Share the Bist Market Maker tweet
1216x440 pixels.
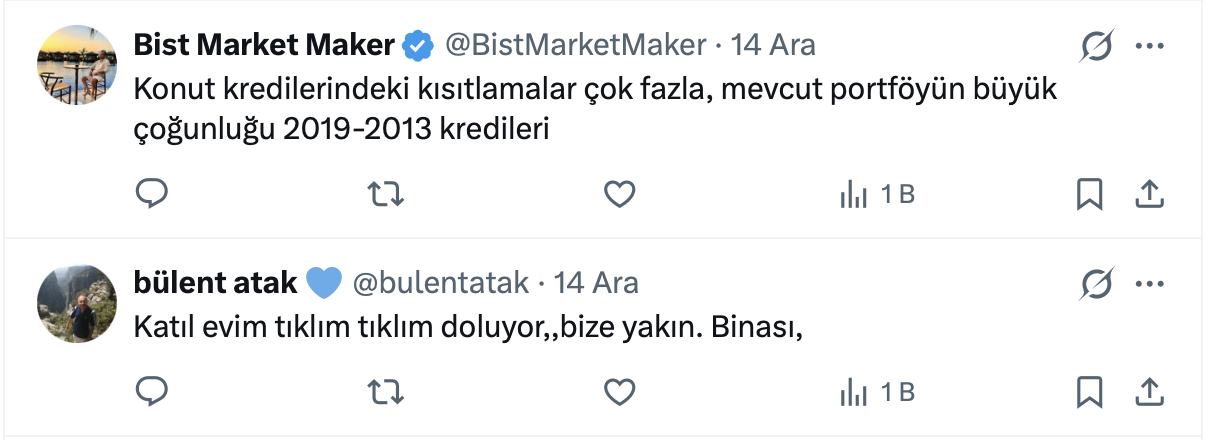coord(1150,194)
